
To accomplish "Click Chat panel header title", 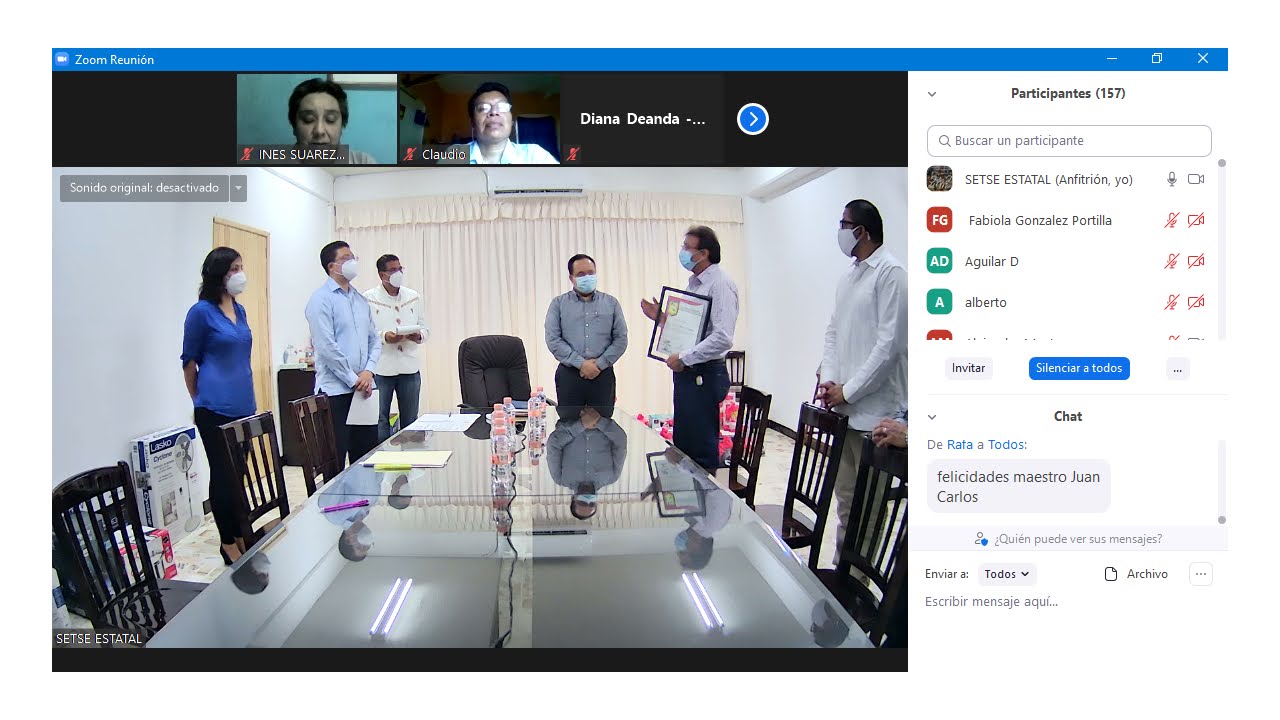I will (x=1068, y=417).
